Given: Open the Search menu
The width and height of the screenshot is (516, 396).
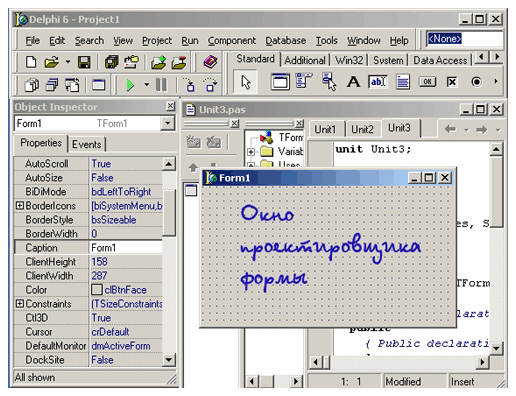Looking at the screenshot, I should 89,41.
